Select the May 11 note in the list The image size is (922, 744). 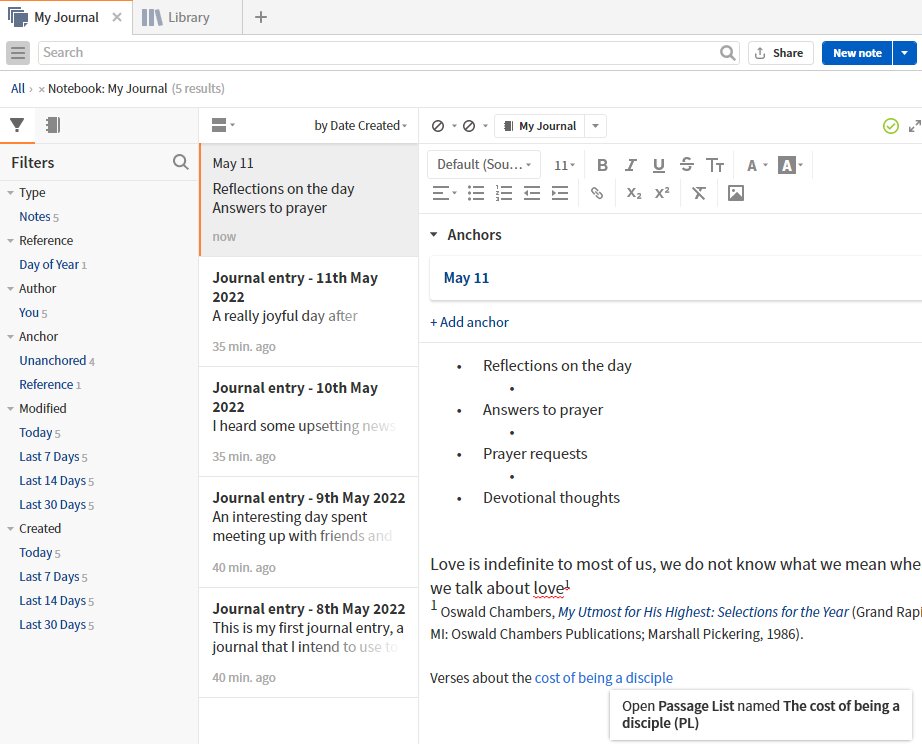pyautogui.click(x=309, y=200)
